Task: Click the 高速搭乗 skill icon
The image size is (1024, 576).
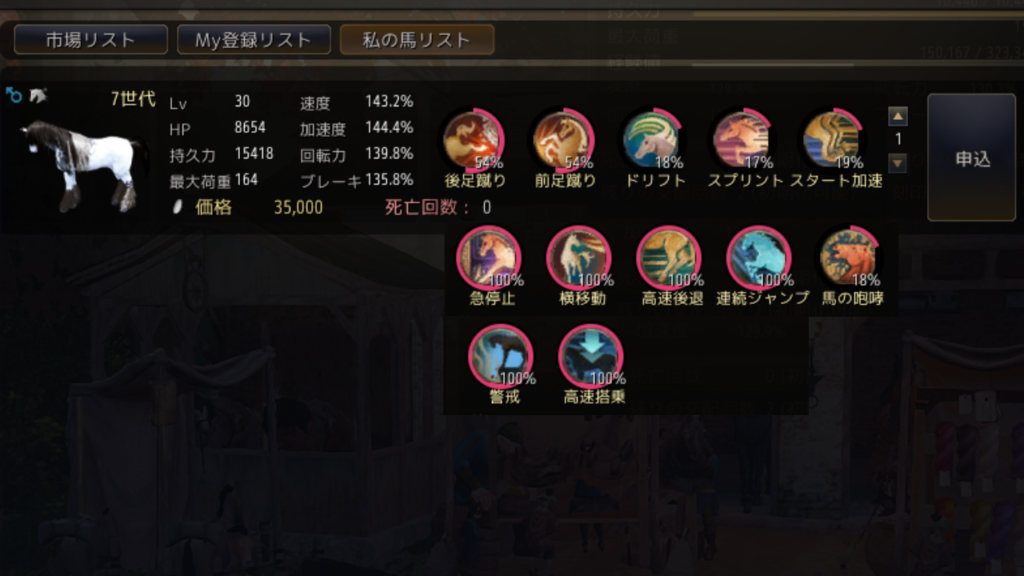Action: 591,356
